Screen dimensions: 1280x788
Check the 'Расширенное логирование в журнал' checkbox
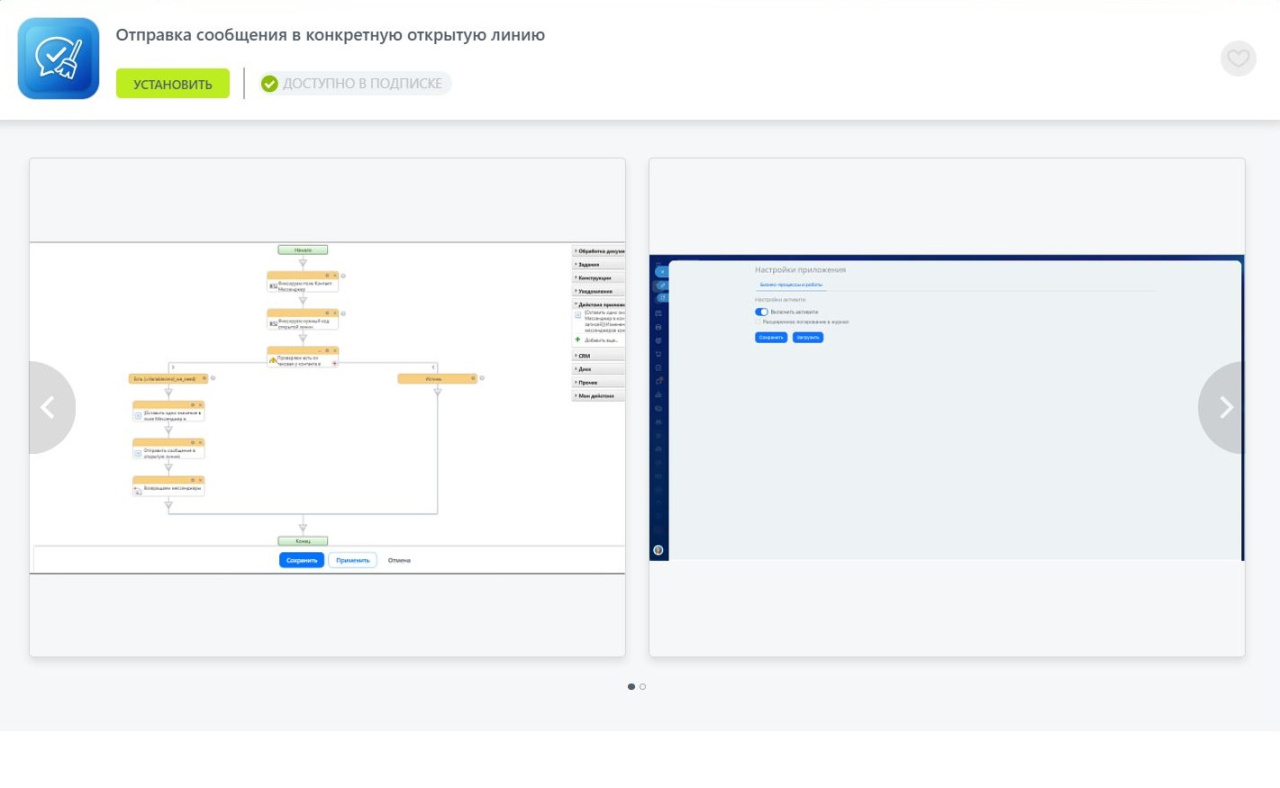pos(758,322)
